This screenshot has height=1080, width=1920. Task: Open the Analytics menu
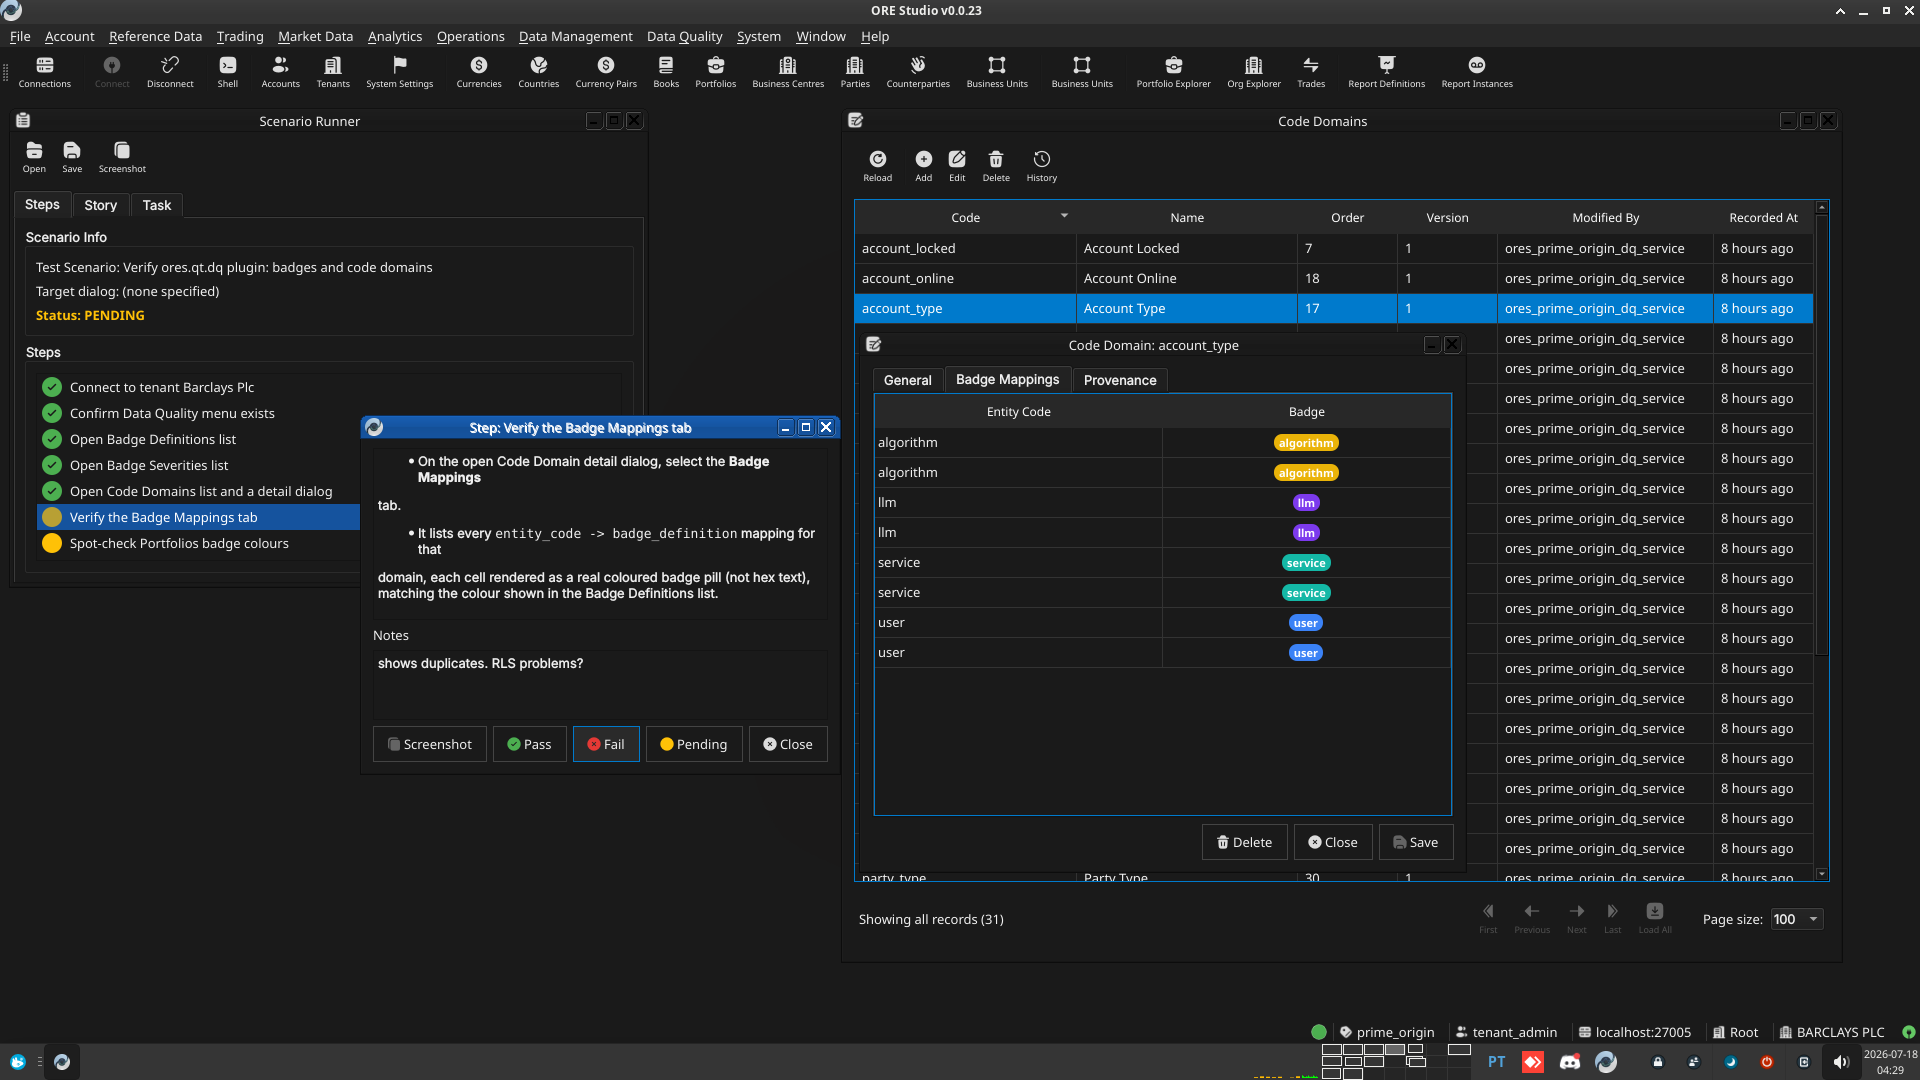(395, 36)
